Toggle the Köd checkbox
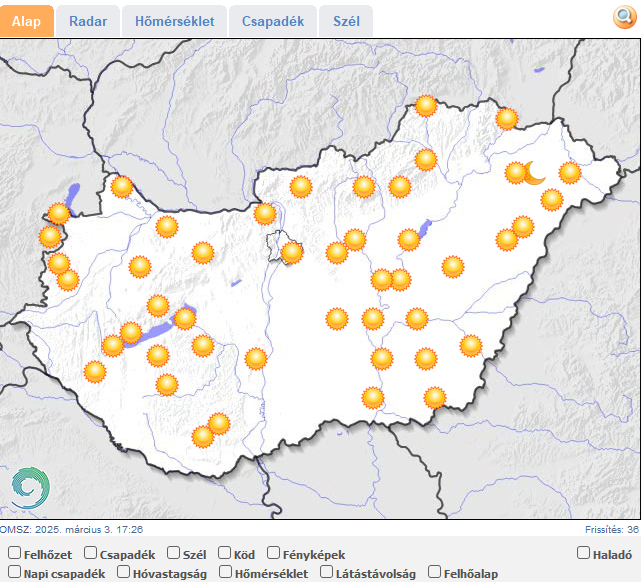The height and width of the screenshot is (582, 643). [x=224, y=553]
